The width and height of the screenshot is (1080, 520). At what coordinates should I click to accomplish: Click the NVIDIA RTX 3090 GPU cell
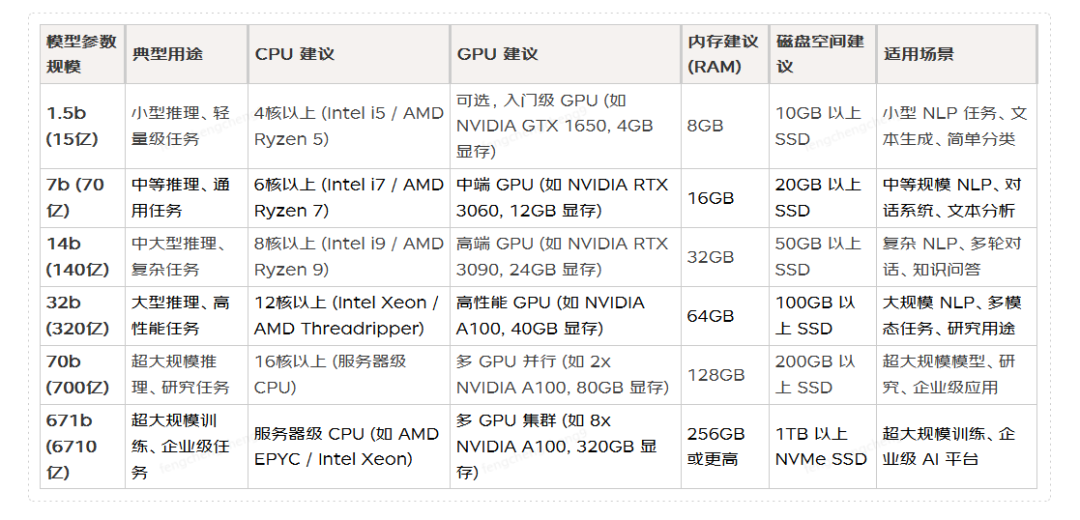point(562,256)
